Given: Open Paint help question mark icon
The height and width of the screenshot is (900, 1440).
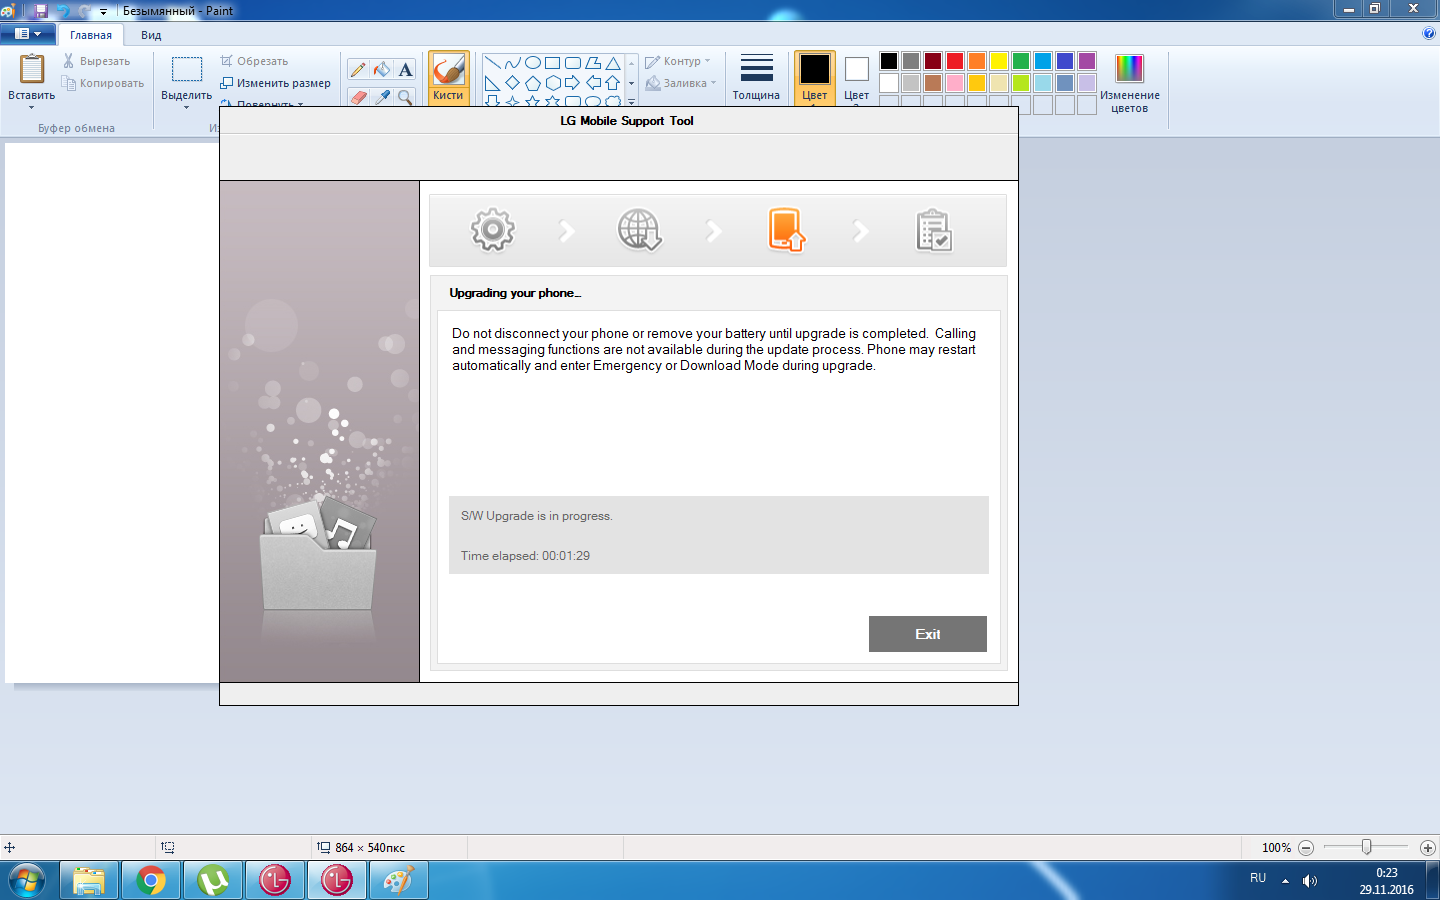Looking at the screenshot, I should point(1428,33).
